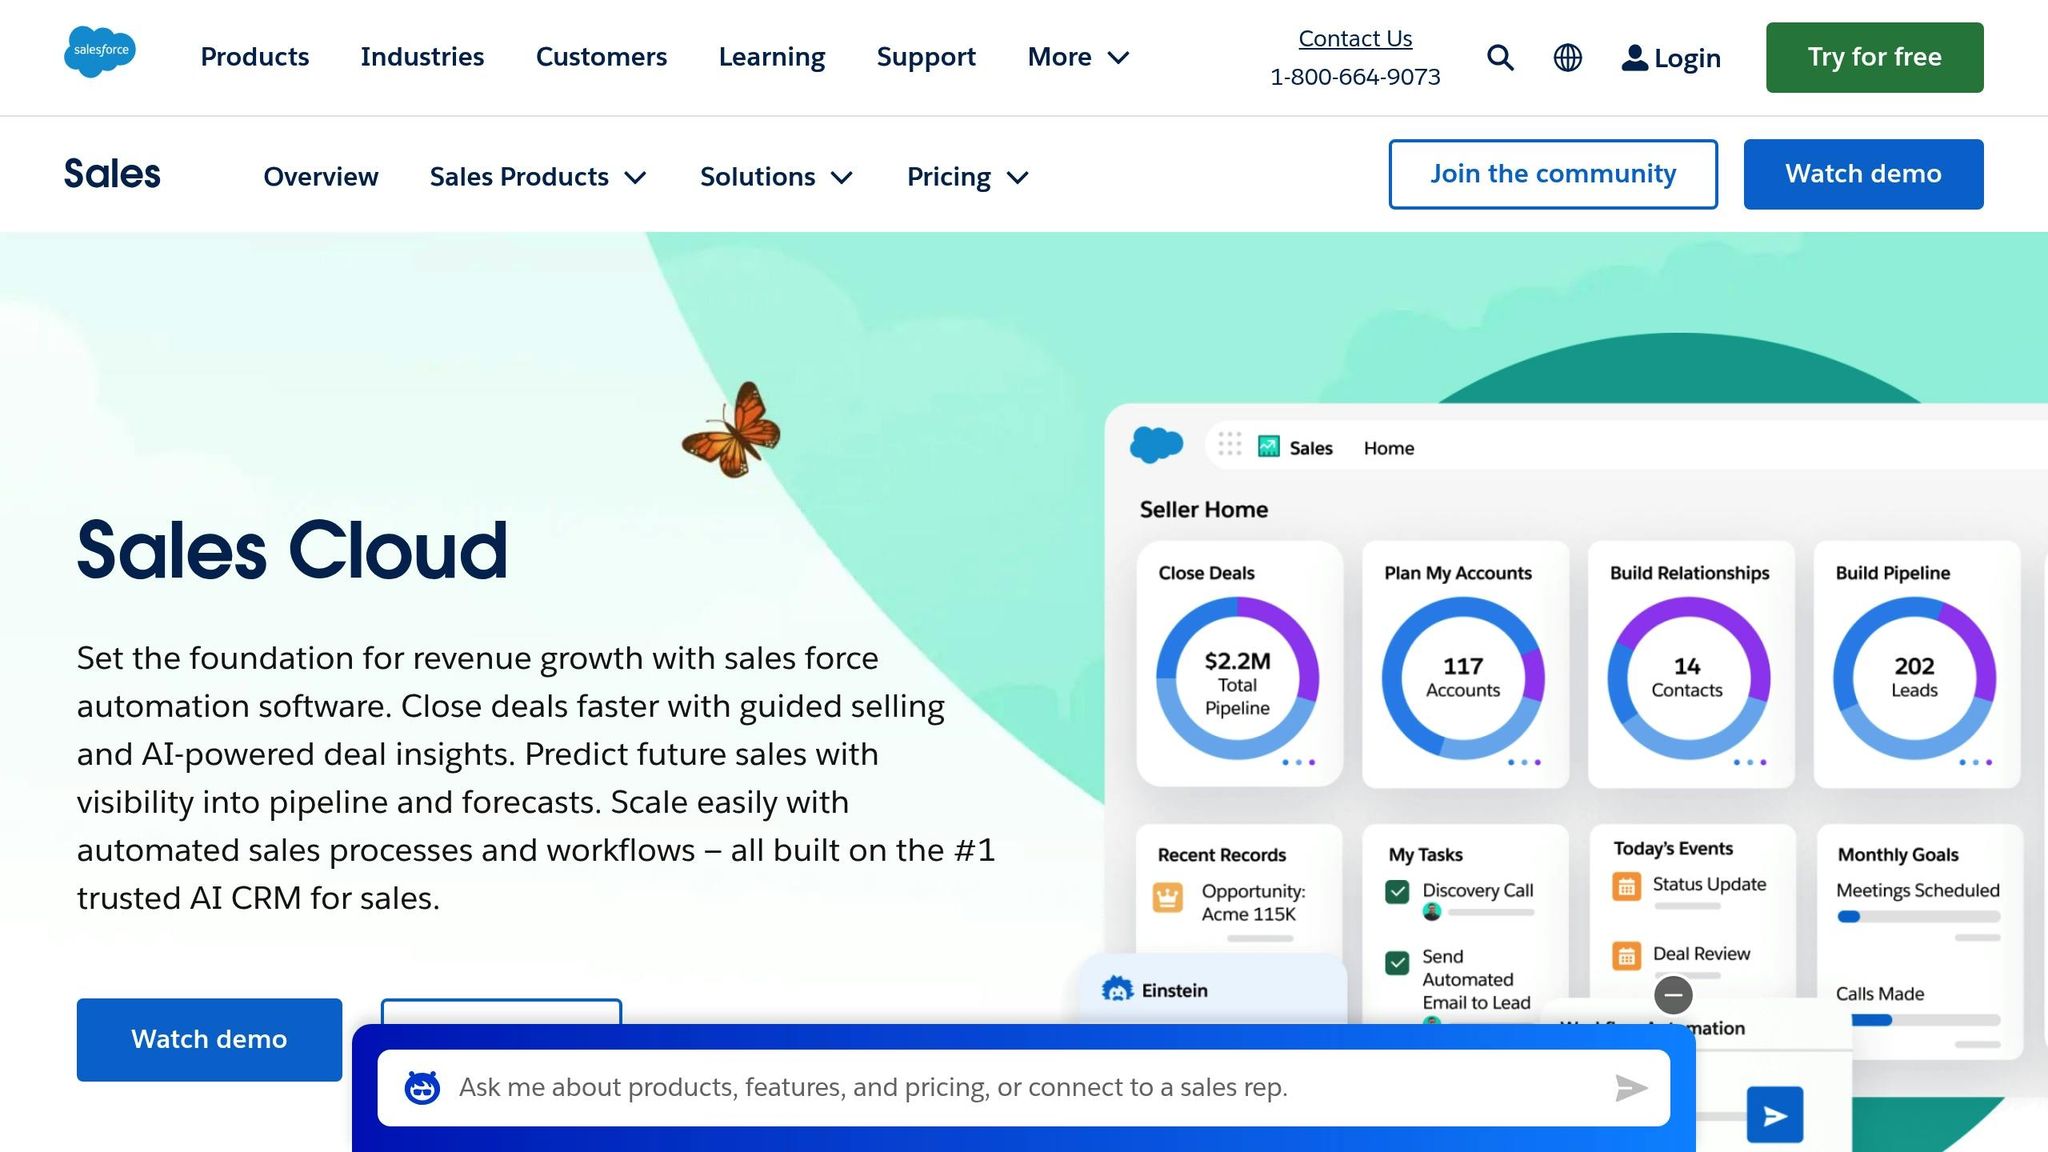Open Close Deals card three-dot menu

[x=1298, y=763]
